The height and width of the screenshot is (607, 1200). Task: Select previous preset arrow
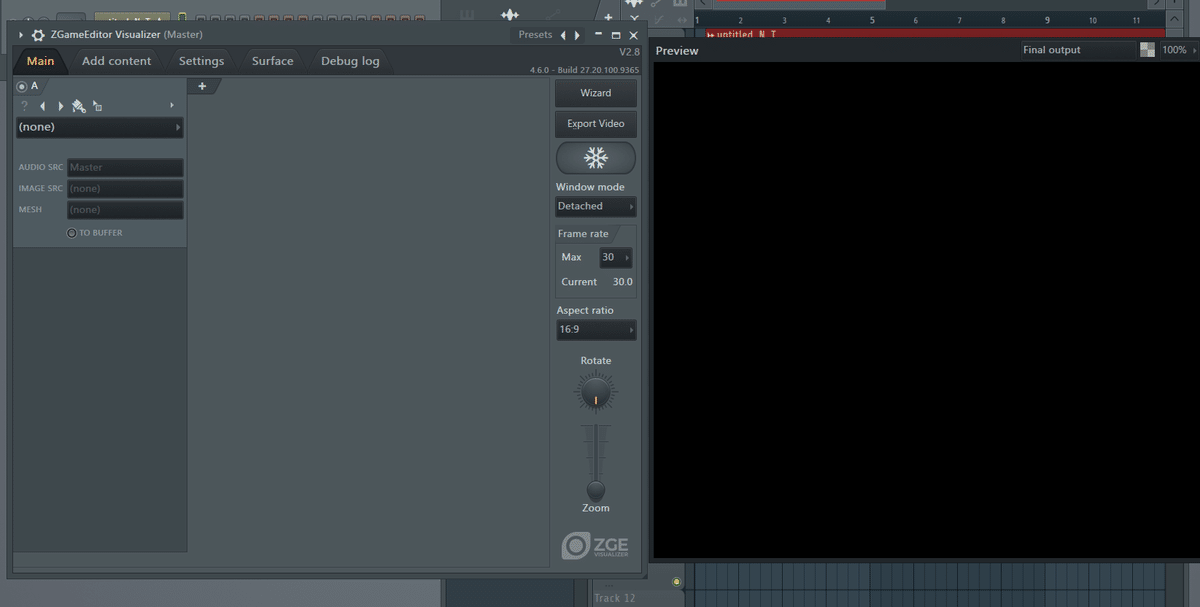tap(563, 35)
